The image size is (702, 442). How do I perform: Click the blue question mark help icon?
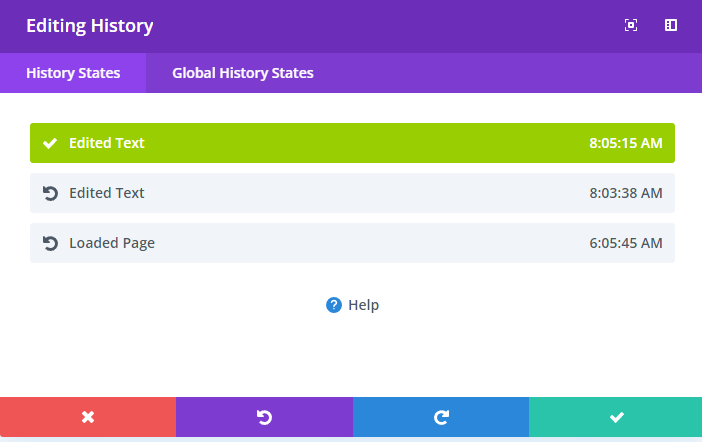334,305
